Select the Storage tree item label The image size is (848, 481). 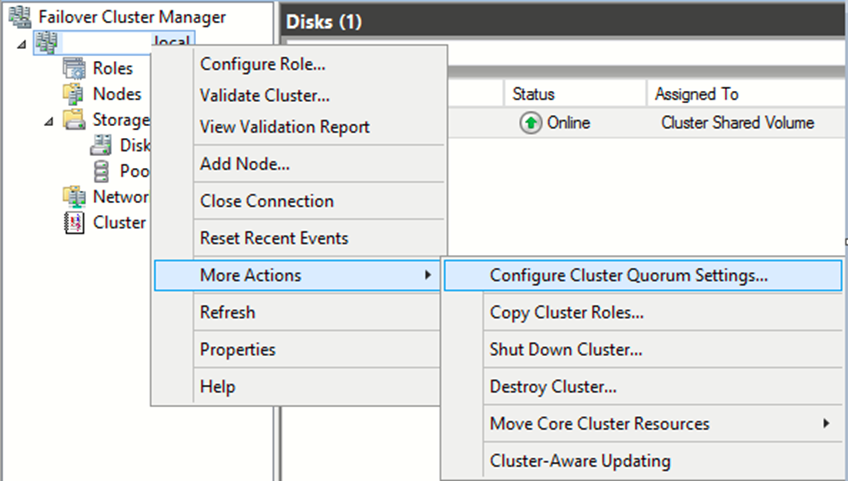coord(121,120)
